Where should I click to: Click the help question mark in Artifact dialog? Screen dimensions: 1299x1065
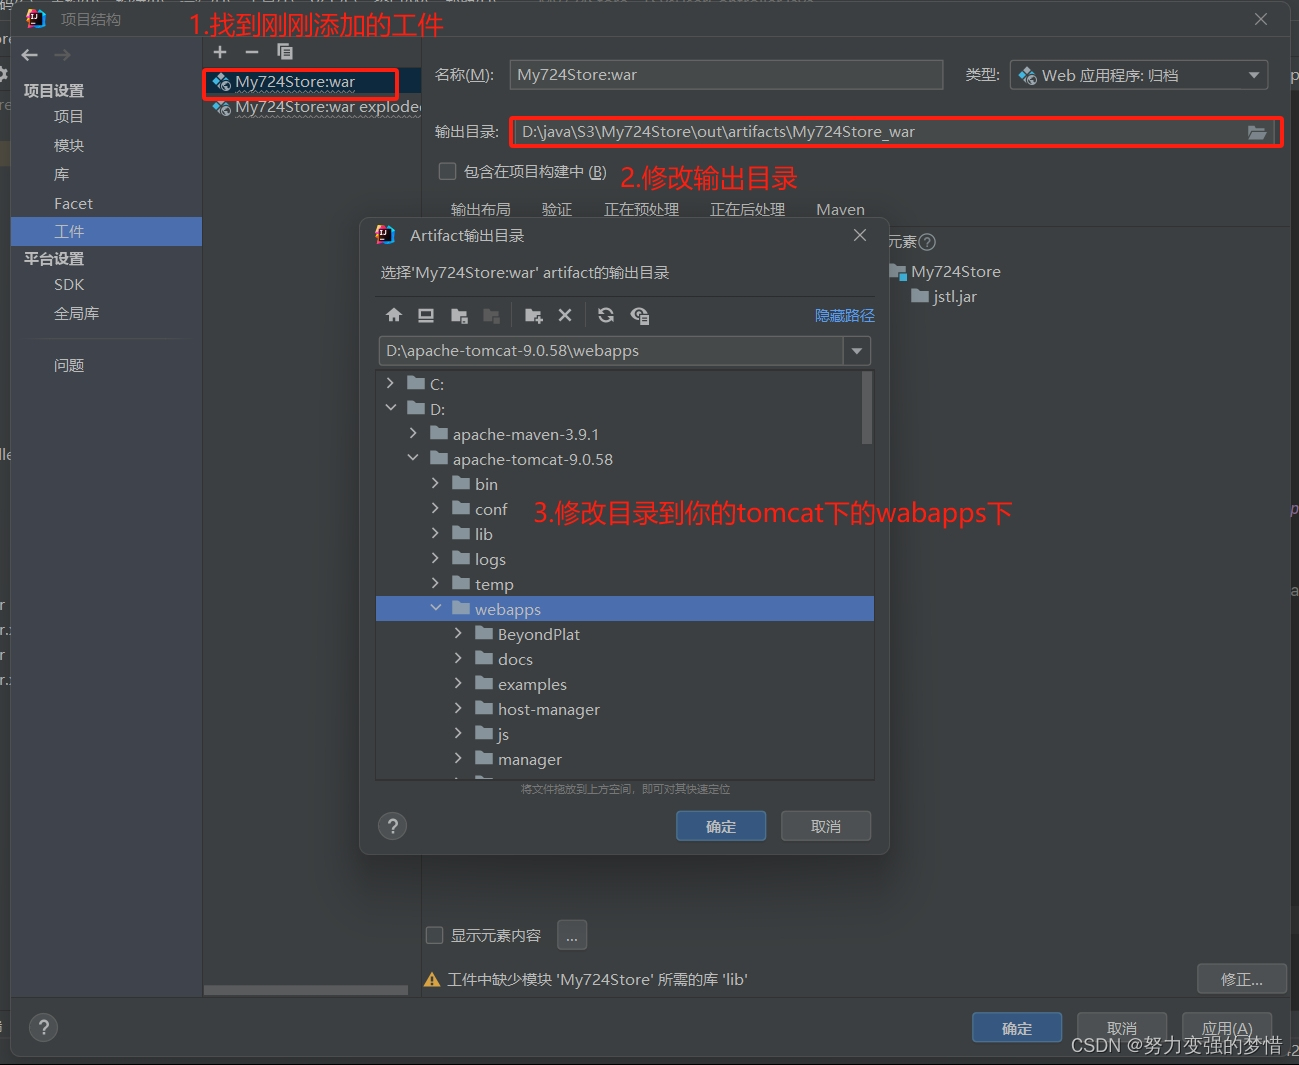[393, 826]
